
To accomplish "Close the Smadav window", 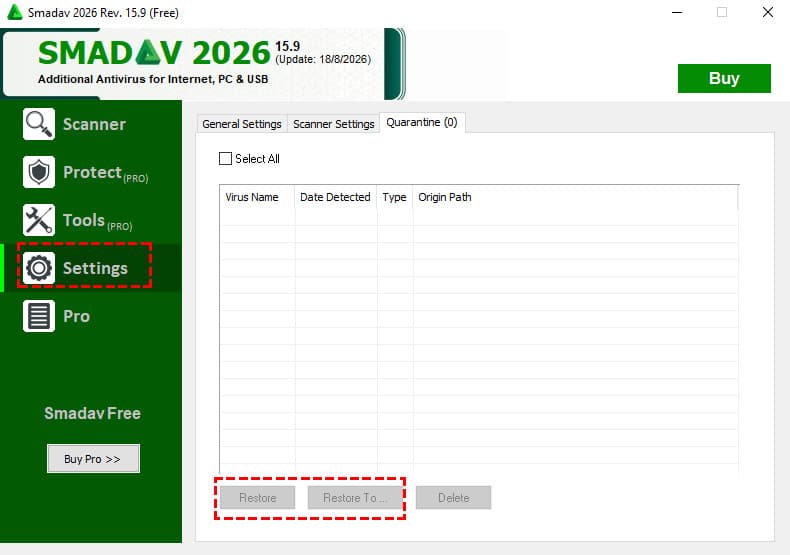I will tap(768, 12).
